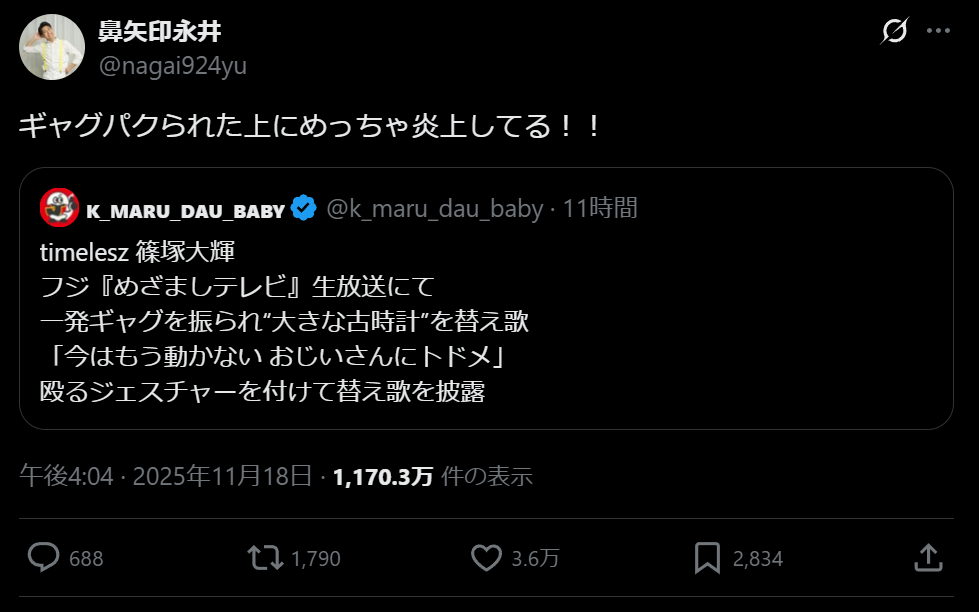Click the Grok slashed-circle icon
979x612 pixels.
point(893,31)
